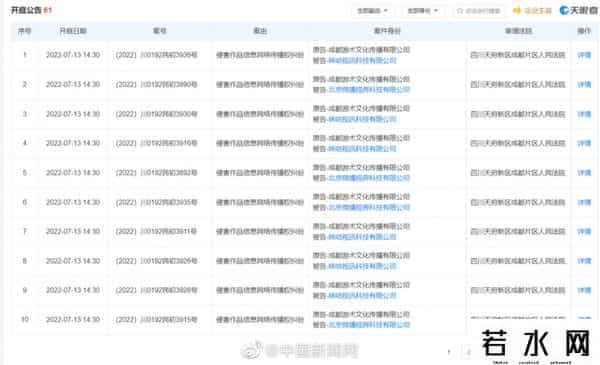Open the 详情 link in row 8
The image size is (600, 365).
(584, 261)
